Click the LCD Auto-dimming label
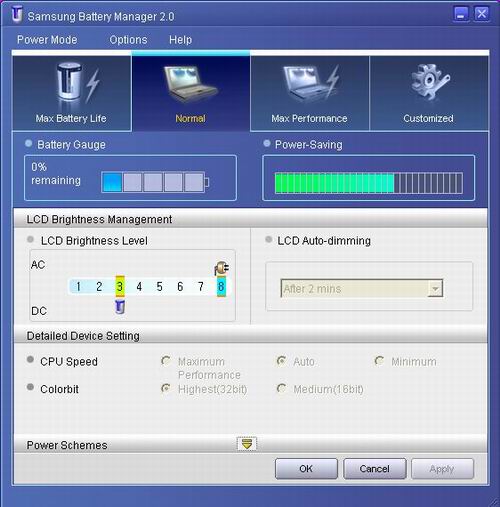The width and height of the screenshot is (500, 507). 324,241
